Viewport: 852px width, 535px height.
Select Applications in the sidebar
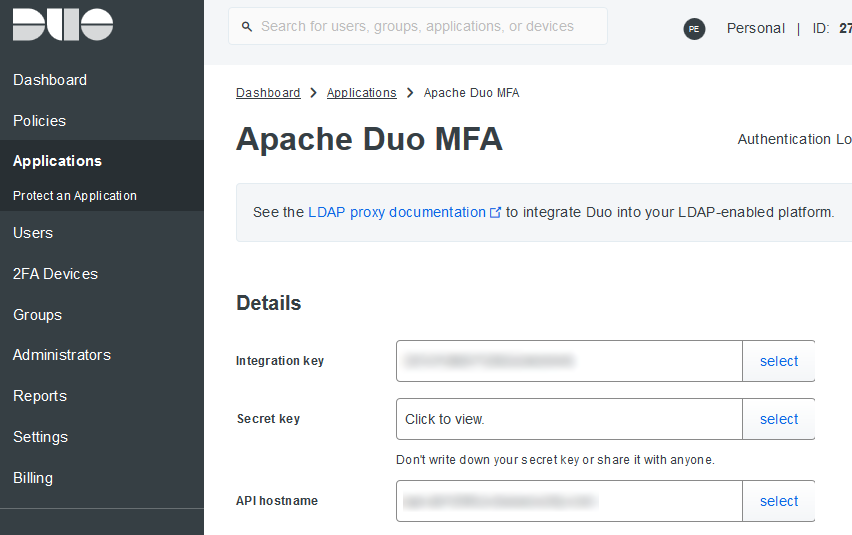(57, 161)
